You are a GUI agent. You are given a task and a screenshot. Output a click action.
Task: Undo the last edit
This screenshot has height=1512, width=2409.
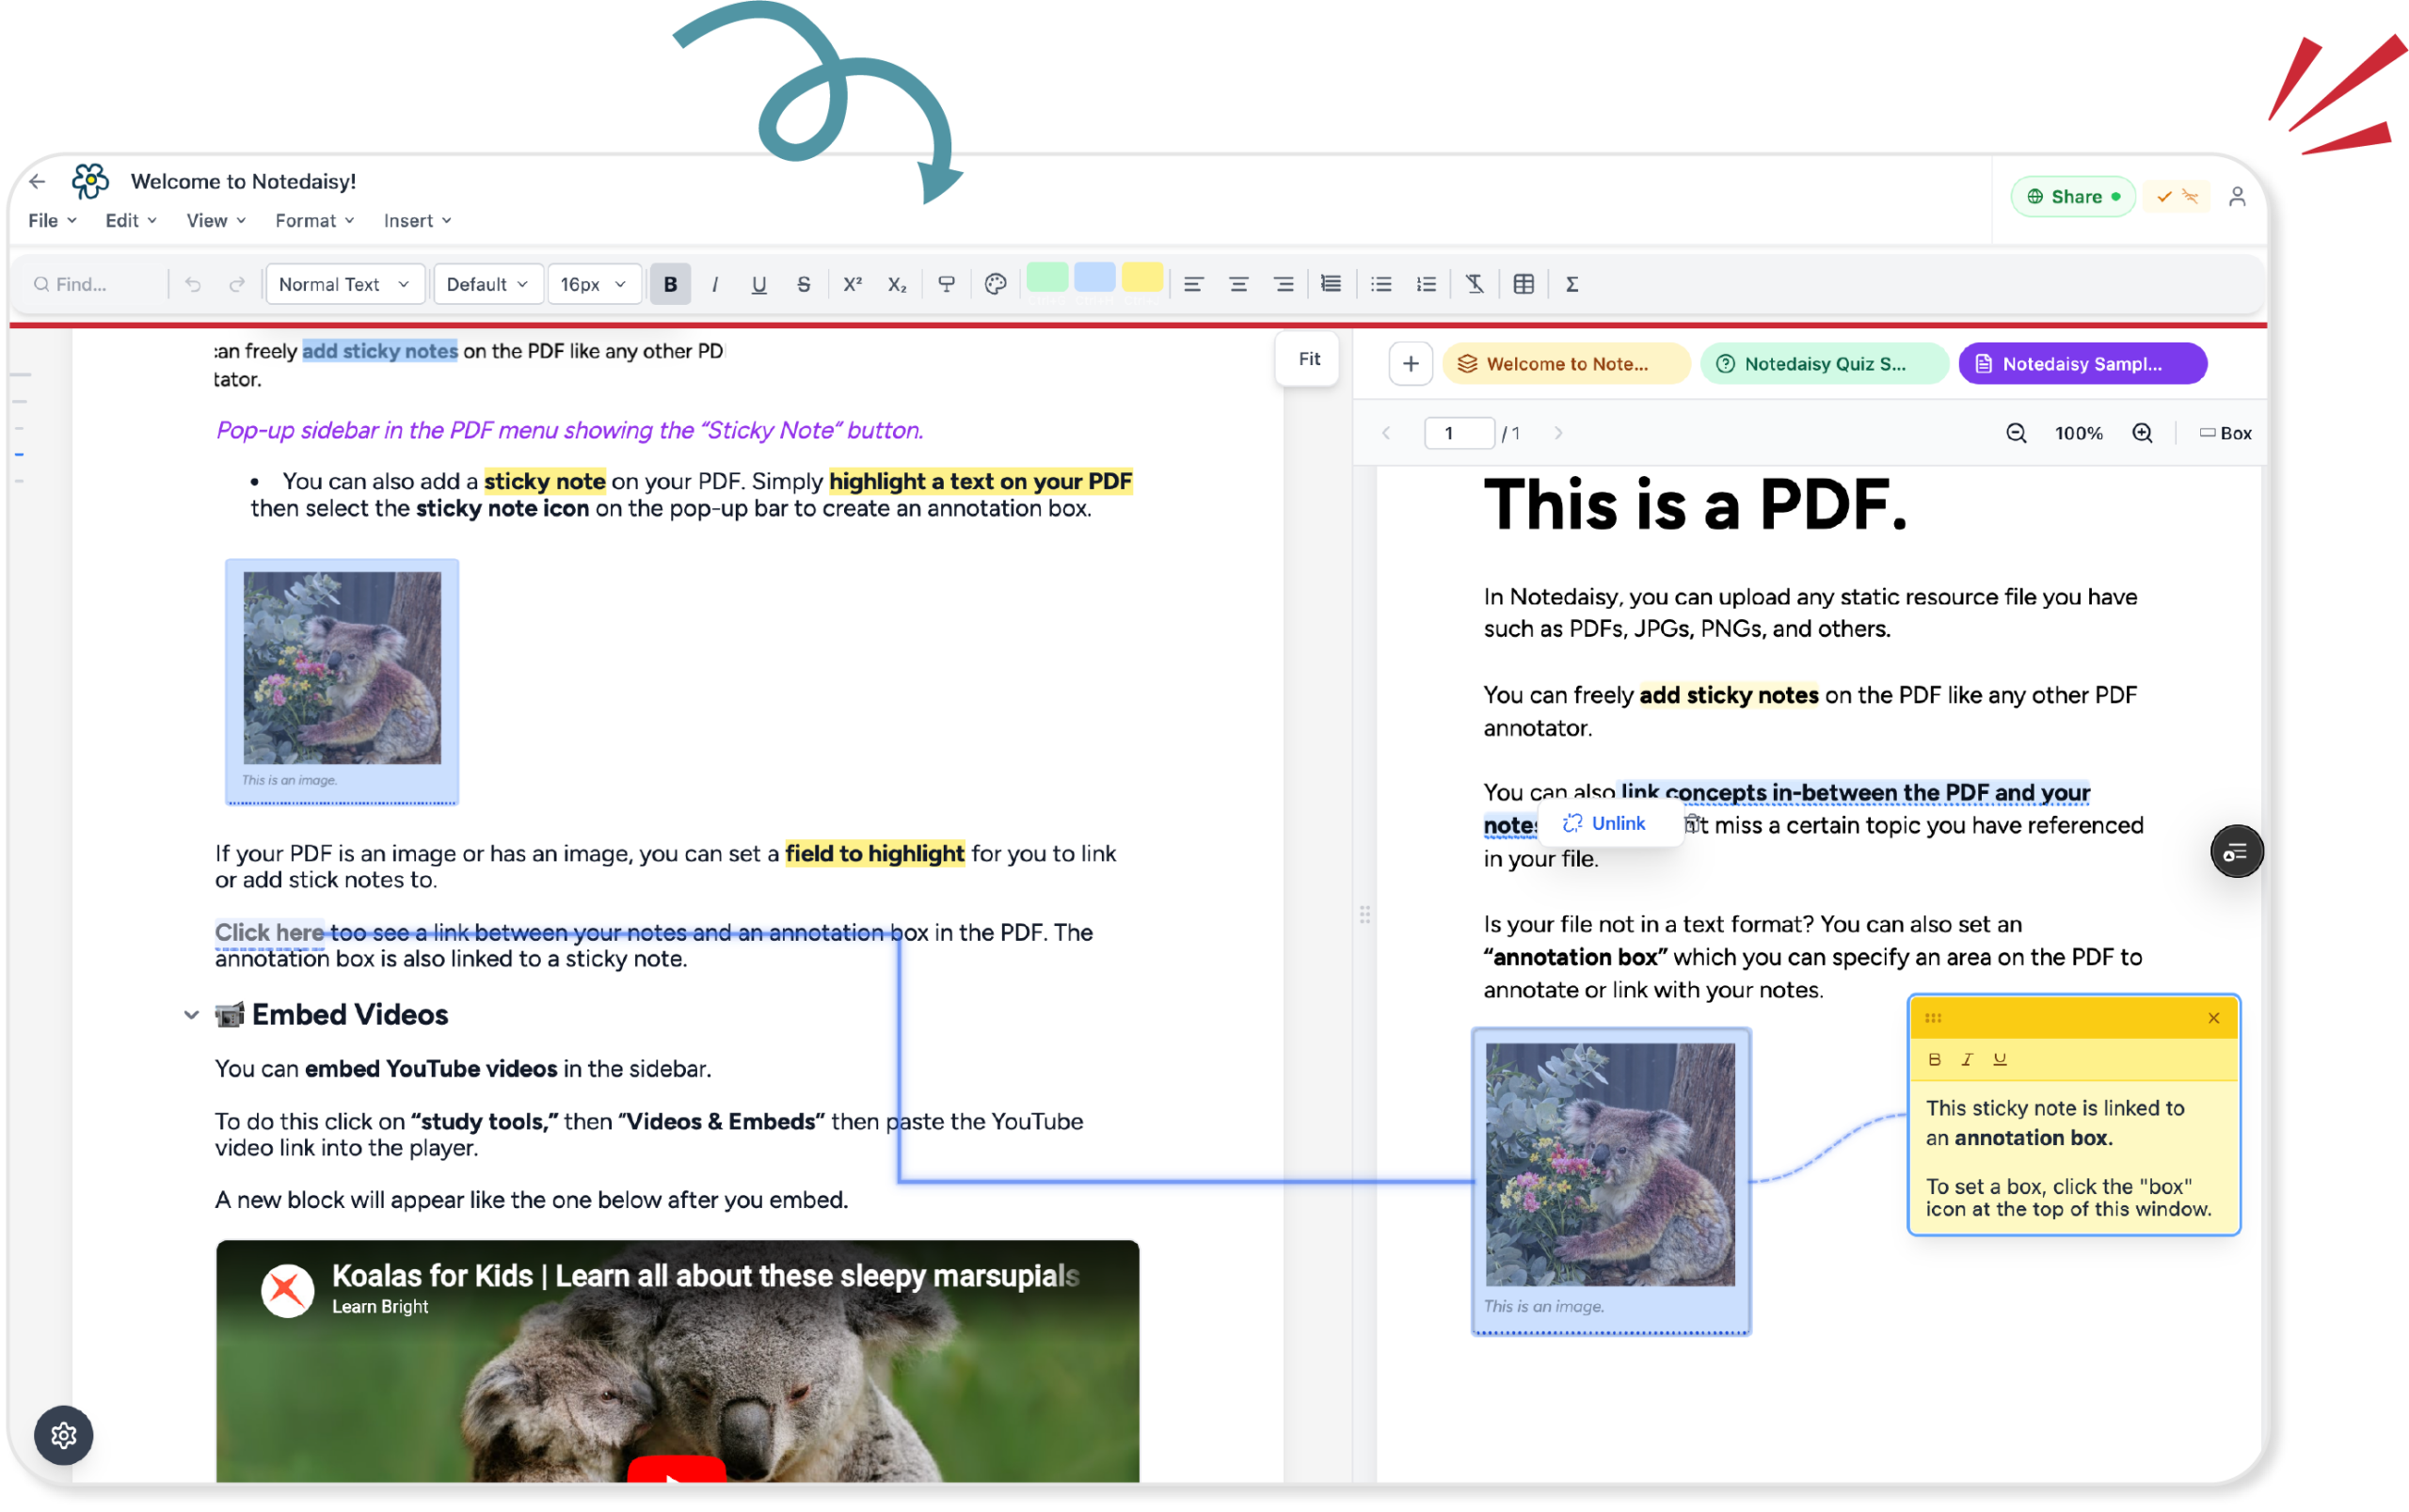point(193,284)
